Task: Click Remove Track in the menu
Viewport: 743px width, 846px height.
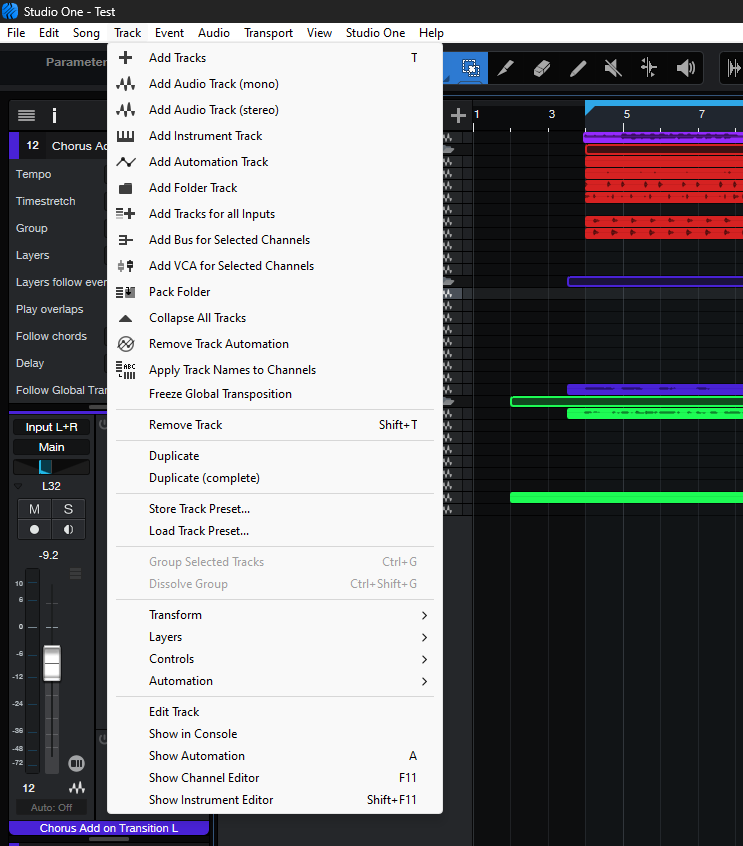Action: pyautogui.click(x=185, y=425)
